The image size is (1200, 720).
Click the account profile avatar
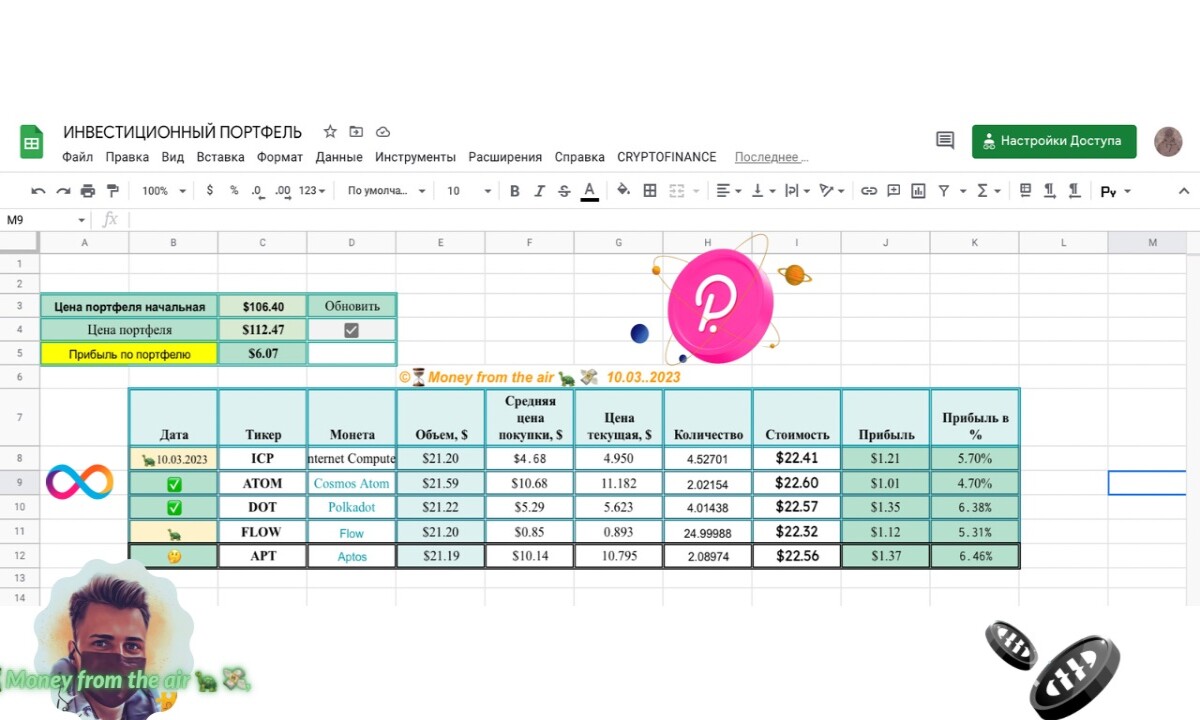click(1168, 141)
